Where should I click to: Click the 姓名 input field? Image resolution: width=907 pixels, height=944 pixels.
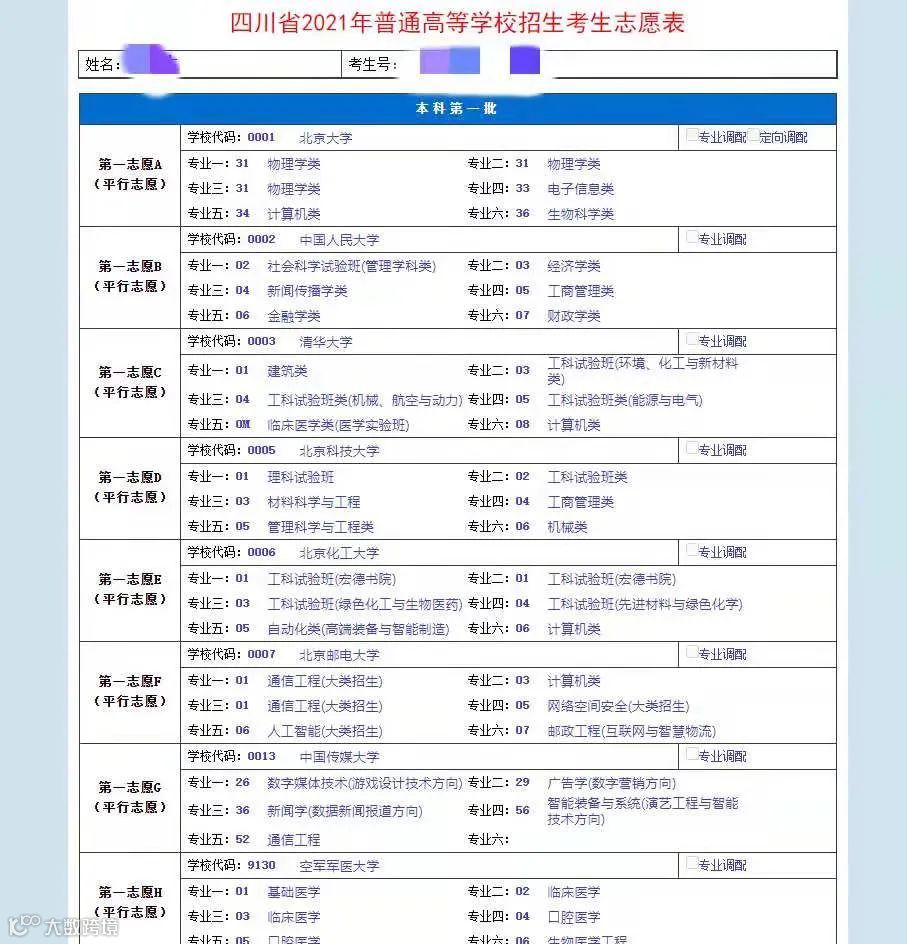(230, 63)
